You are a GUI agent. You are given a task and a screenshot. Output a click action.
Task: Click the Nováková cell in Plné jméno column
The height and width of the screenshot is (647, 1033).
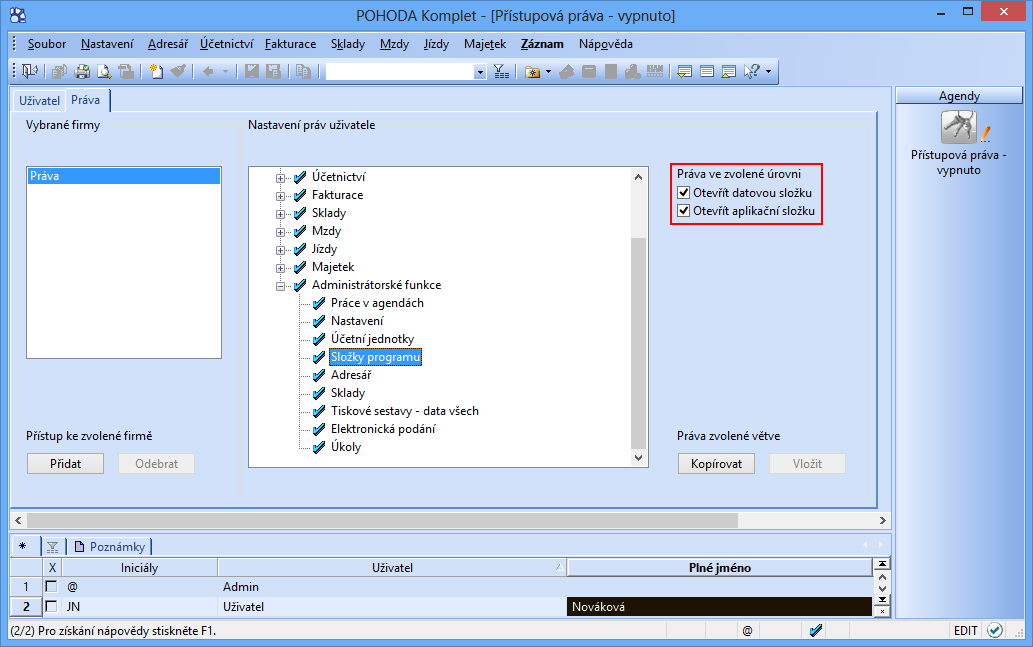719,607
